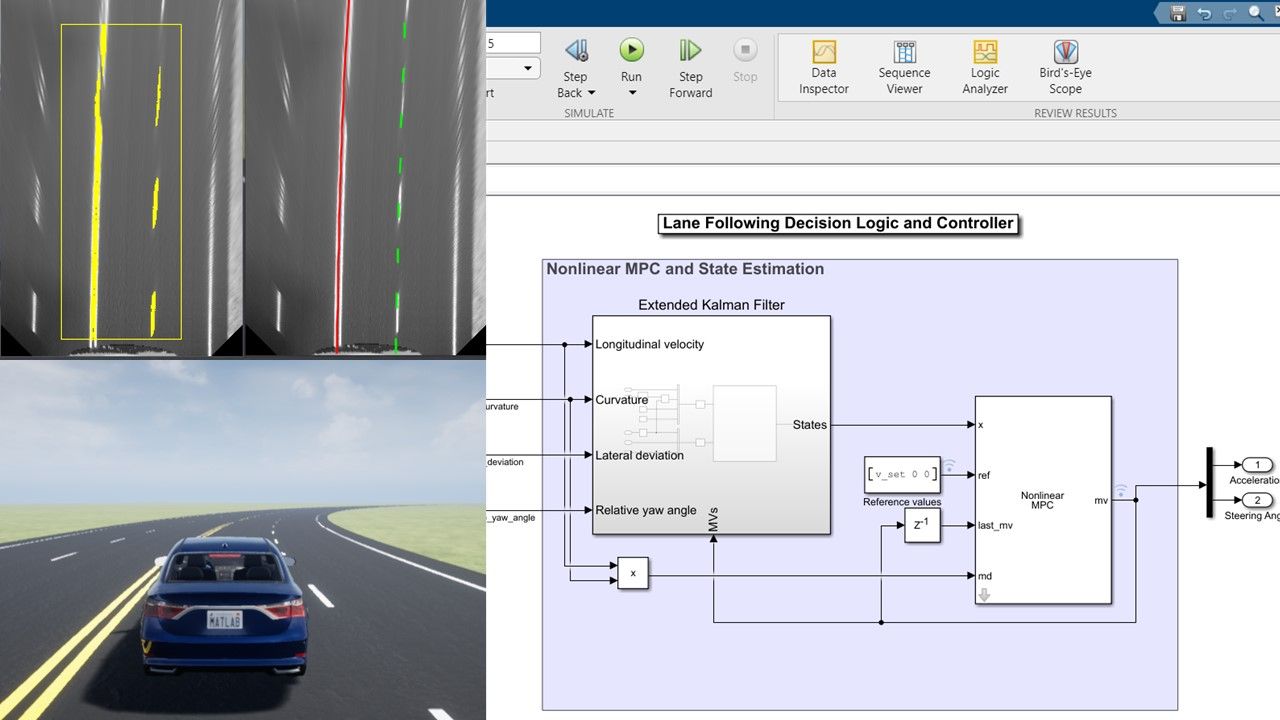Select the Nonlinear MPC block
This screenshot has height=720, width=1280.
(x=1043, y=500)
